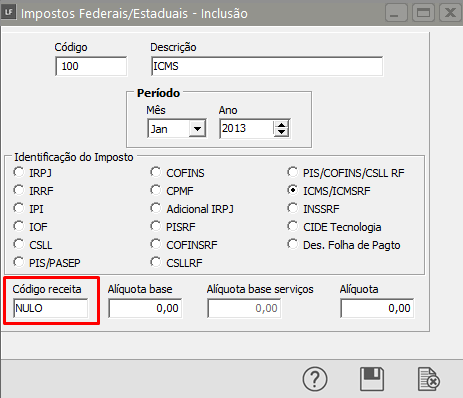This screenshot has height=398, width=463.
Task: Maximize the Impostos Federais/Estaduais window
Action: pos(423,13)
